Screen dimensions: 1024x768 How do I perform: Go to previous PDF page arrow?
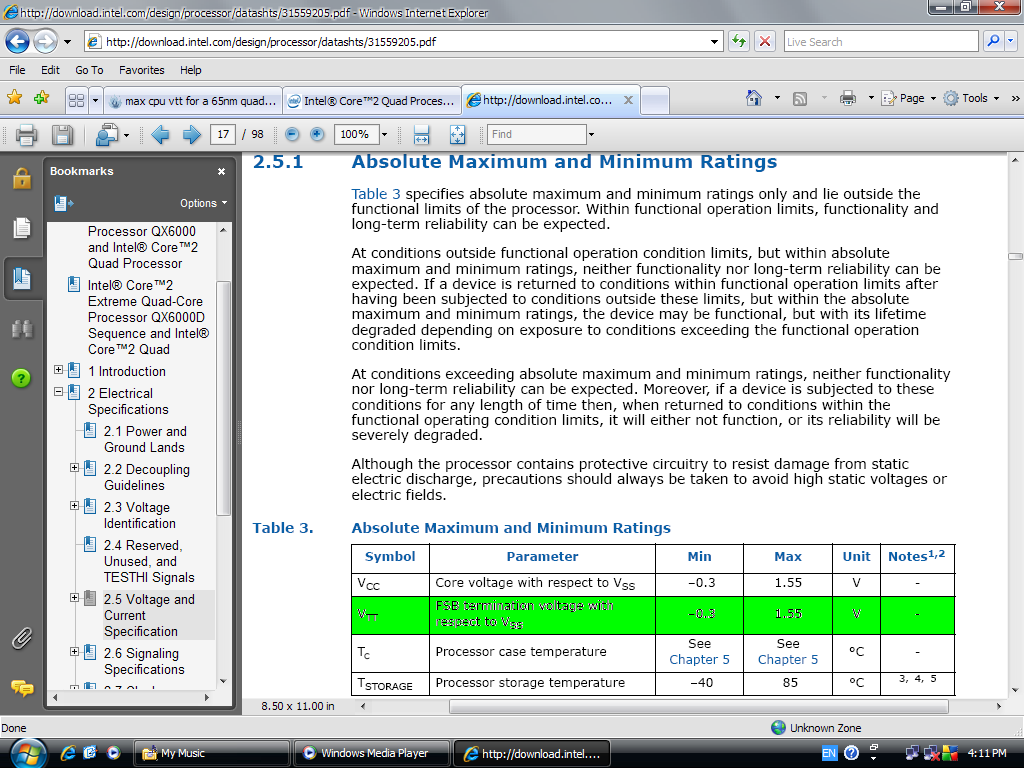click(x=160, y=135)
